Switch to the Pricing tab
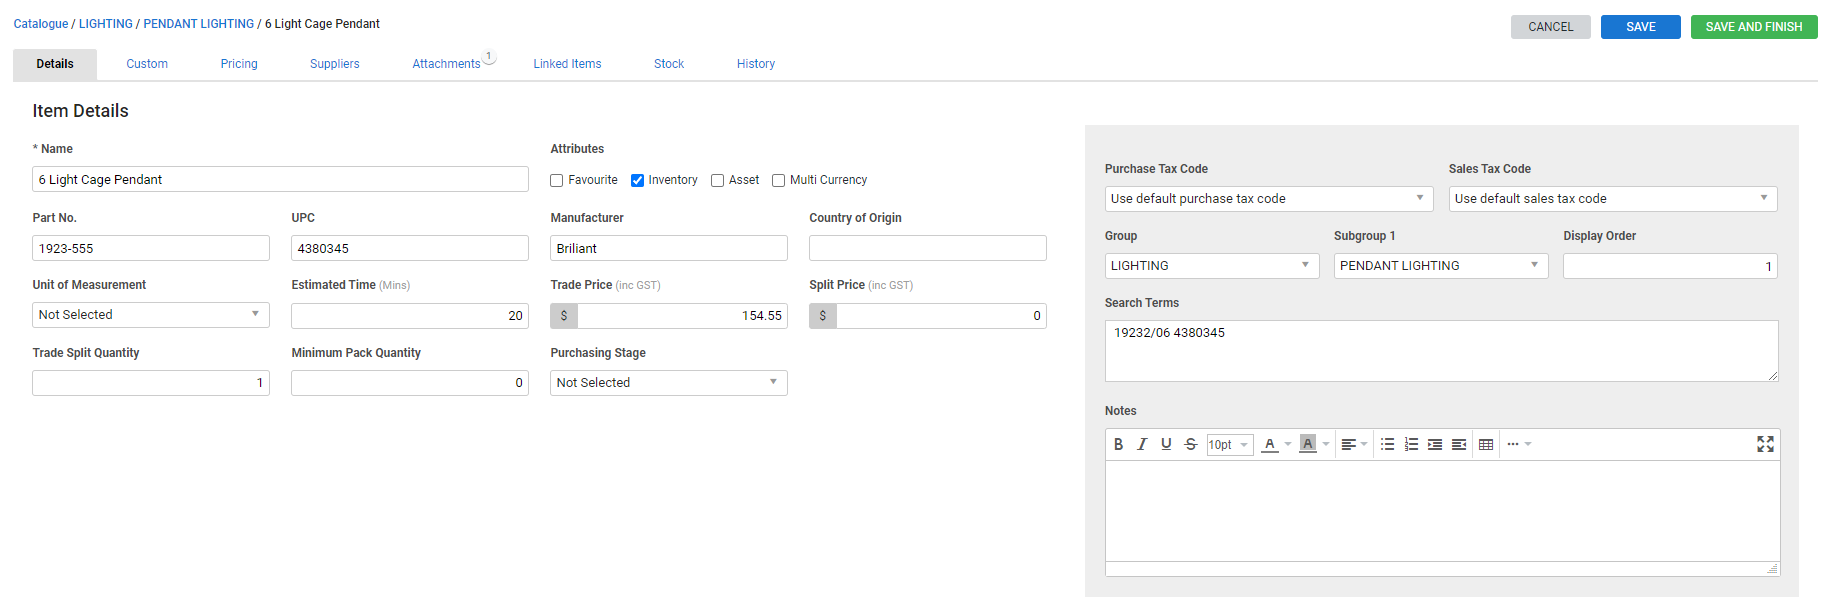Viewport: 1830px width, 614px height. (x=239, y=64)
